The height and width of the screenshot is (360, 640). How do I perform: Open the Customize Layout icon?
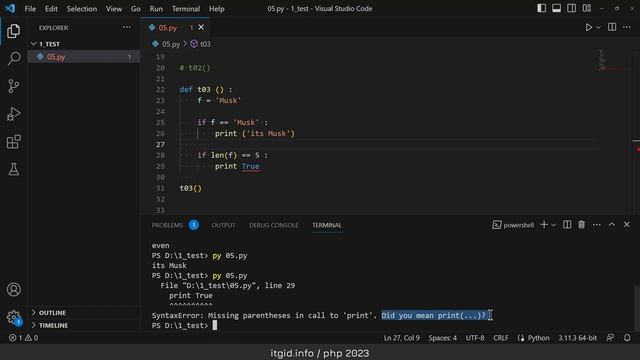(587, 8)
